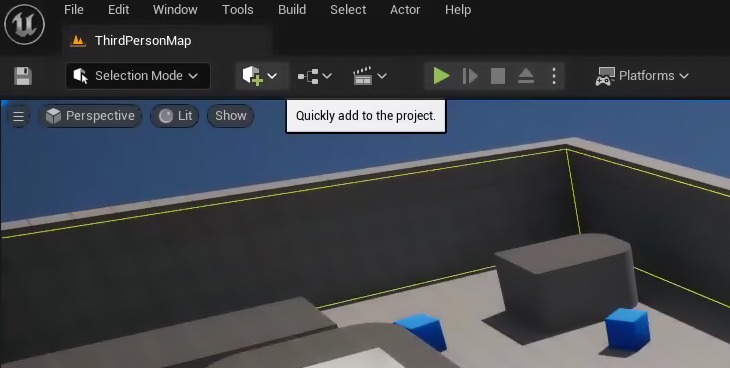This screenshot has height=368, width=730.
Task: Change the Lit view mode
Action: 175,116
